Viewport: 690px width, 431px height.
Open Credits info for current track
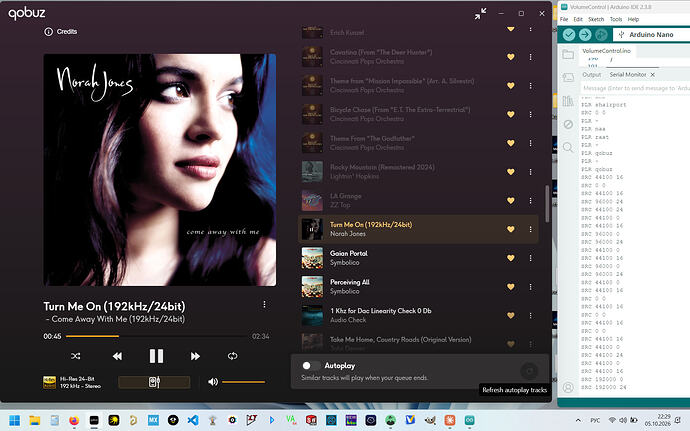click(x=61, y=32)
